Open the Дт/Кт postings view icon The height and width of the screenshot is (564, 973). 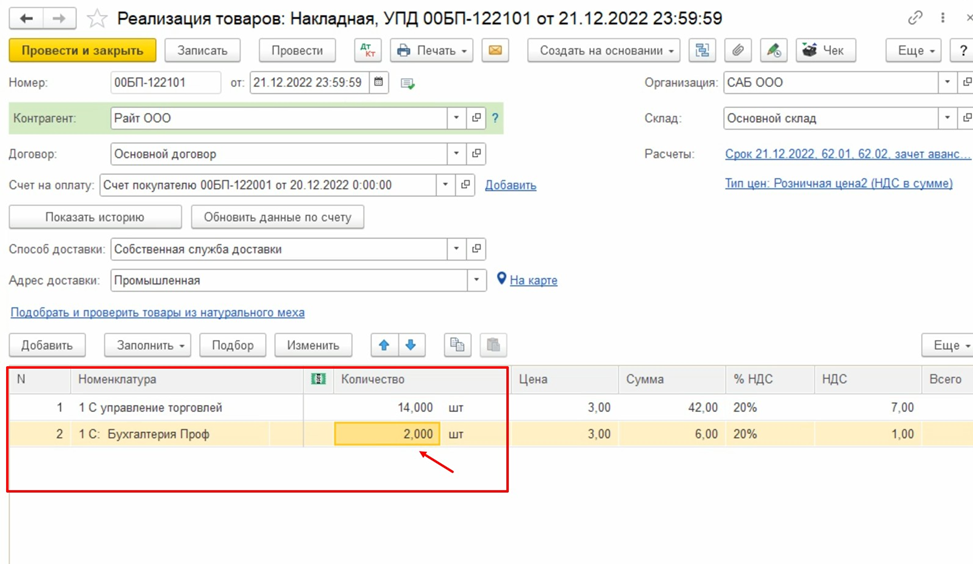(368, 50)
